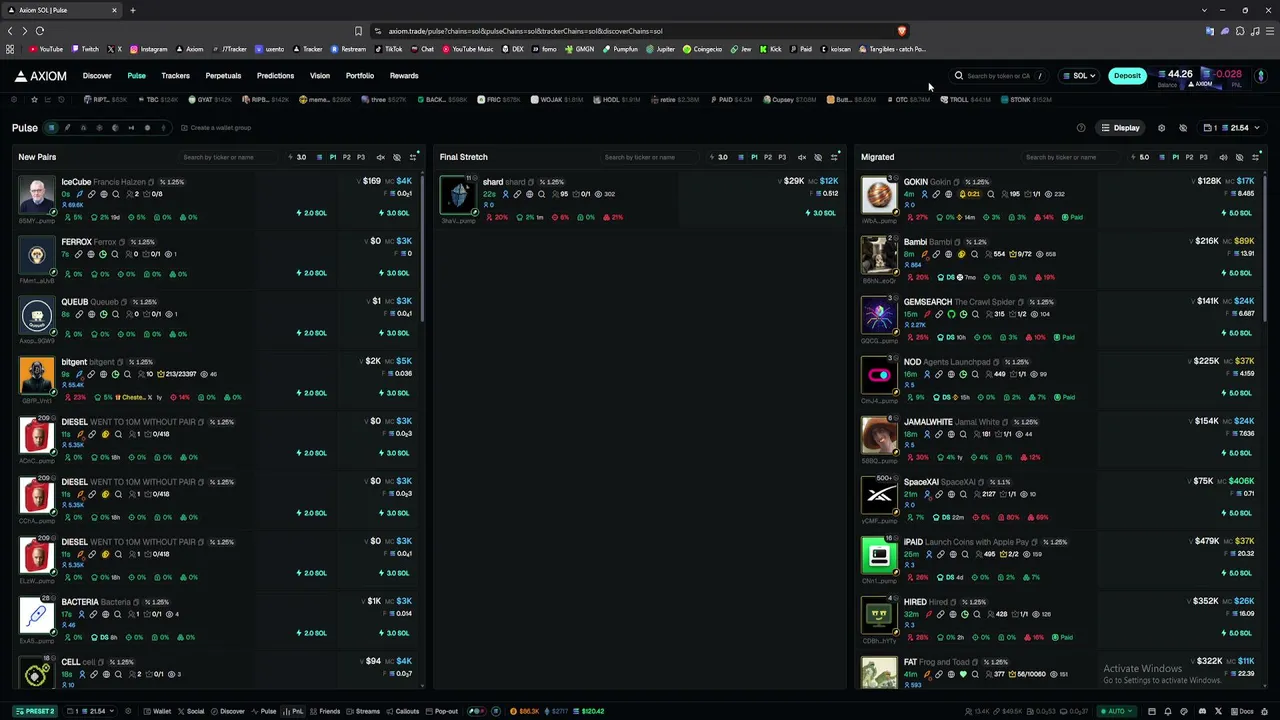The height and width of the screenshot is (720, 1280).
Task: Open filter sliders icon in Final Stretch header
Action: [x=834, y=157]
